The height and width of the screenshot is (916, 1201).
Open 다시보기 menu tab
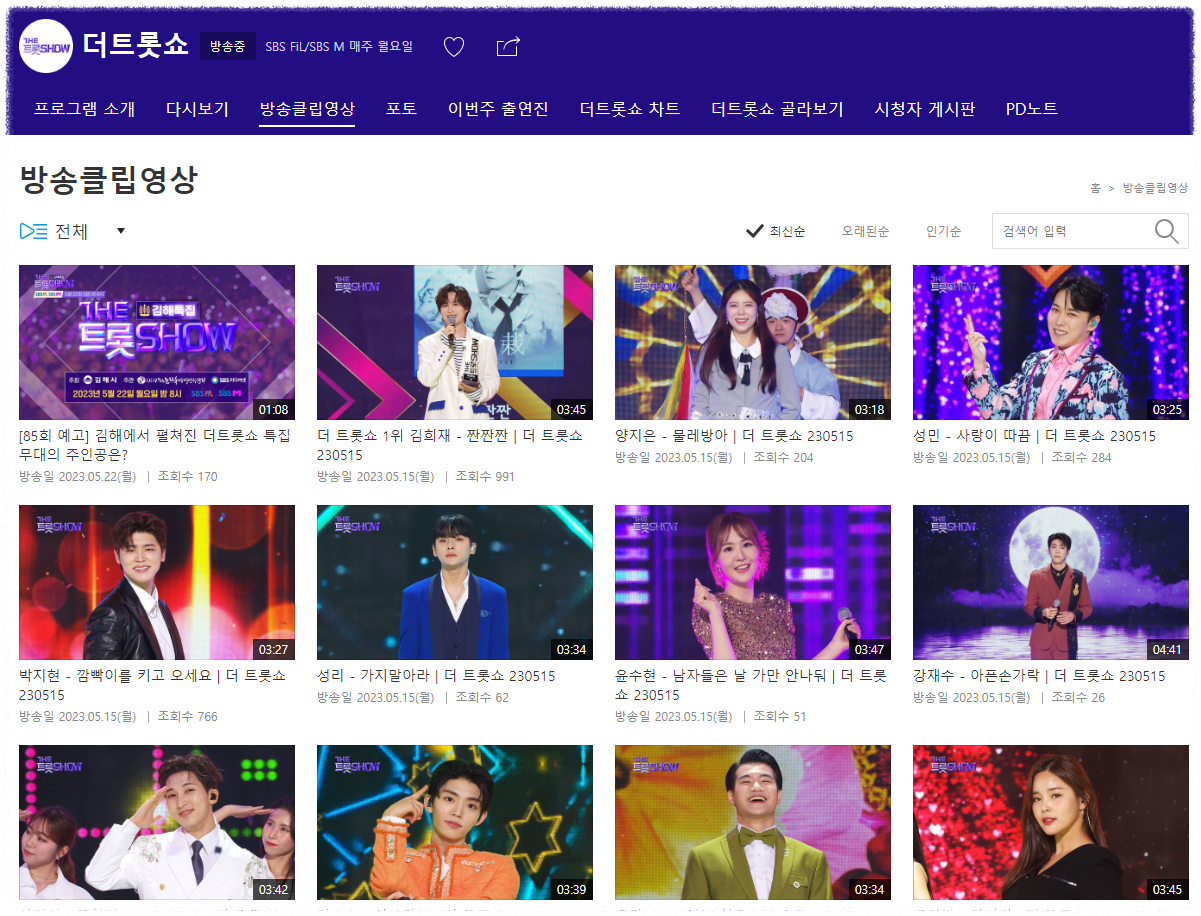click(x=197, y=109)
